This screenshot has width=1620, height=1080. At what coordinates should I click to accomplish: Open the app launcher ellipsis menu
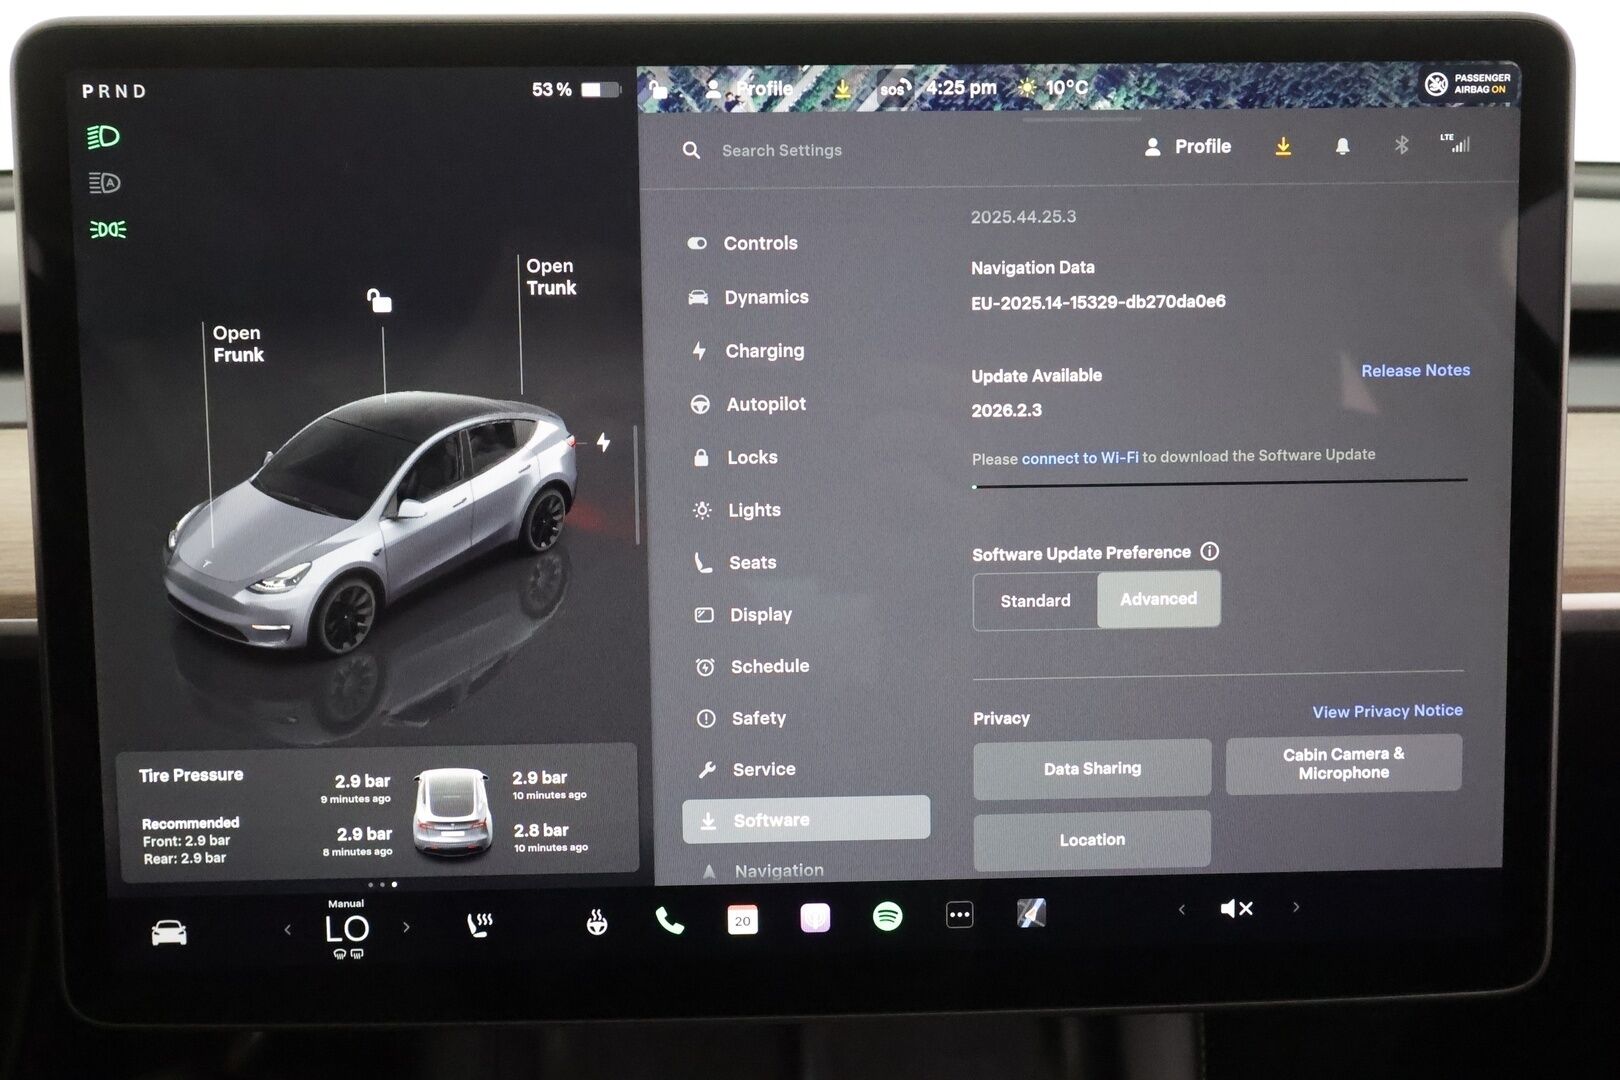coord(960,914)
